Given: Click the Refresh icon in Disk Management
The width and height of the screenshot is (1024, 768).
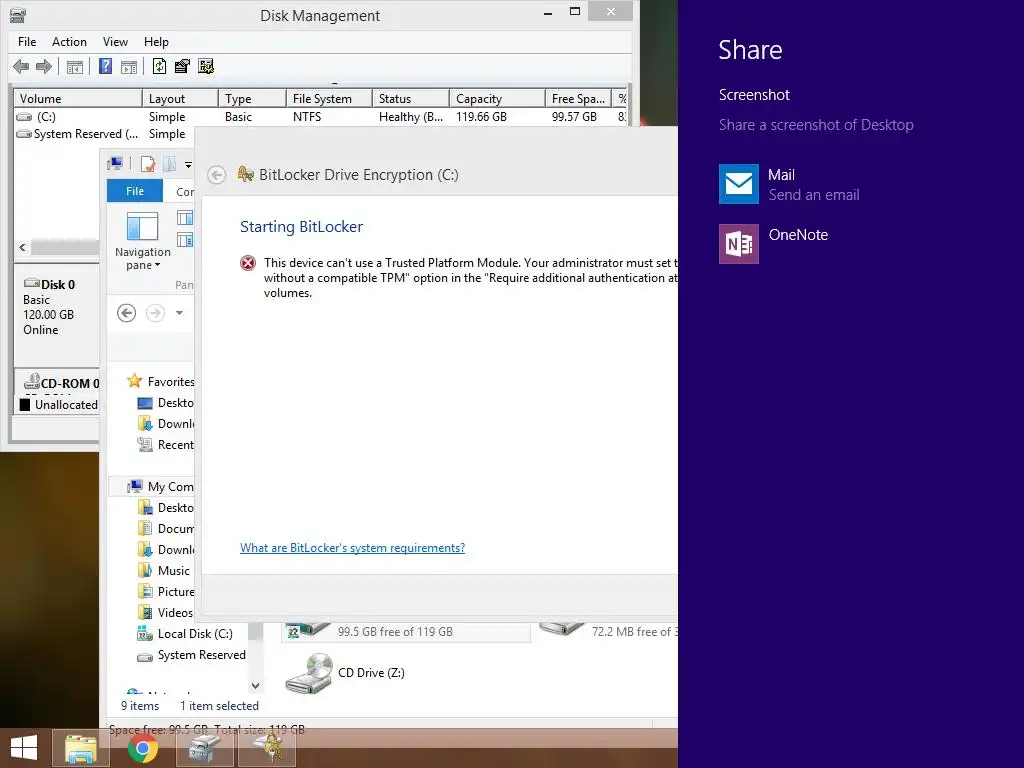Looking at the screenshot, I should pos(159,66).
